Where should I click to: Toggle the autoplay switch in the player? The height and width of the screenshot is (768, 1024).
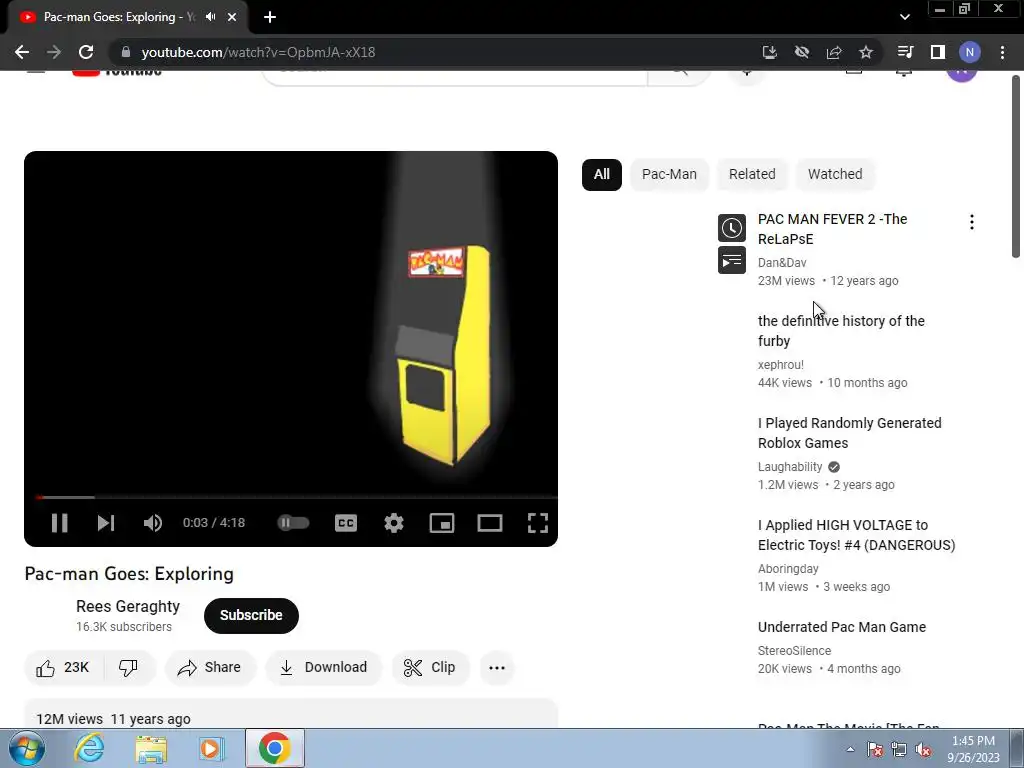pyautogui.click(x=293, y=522)
